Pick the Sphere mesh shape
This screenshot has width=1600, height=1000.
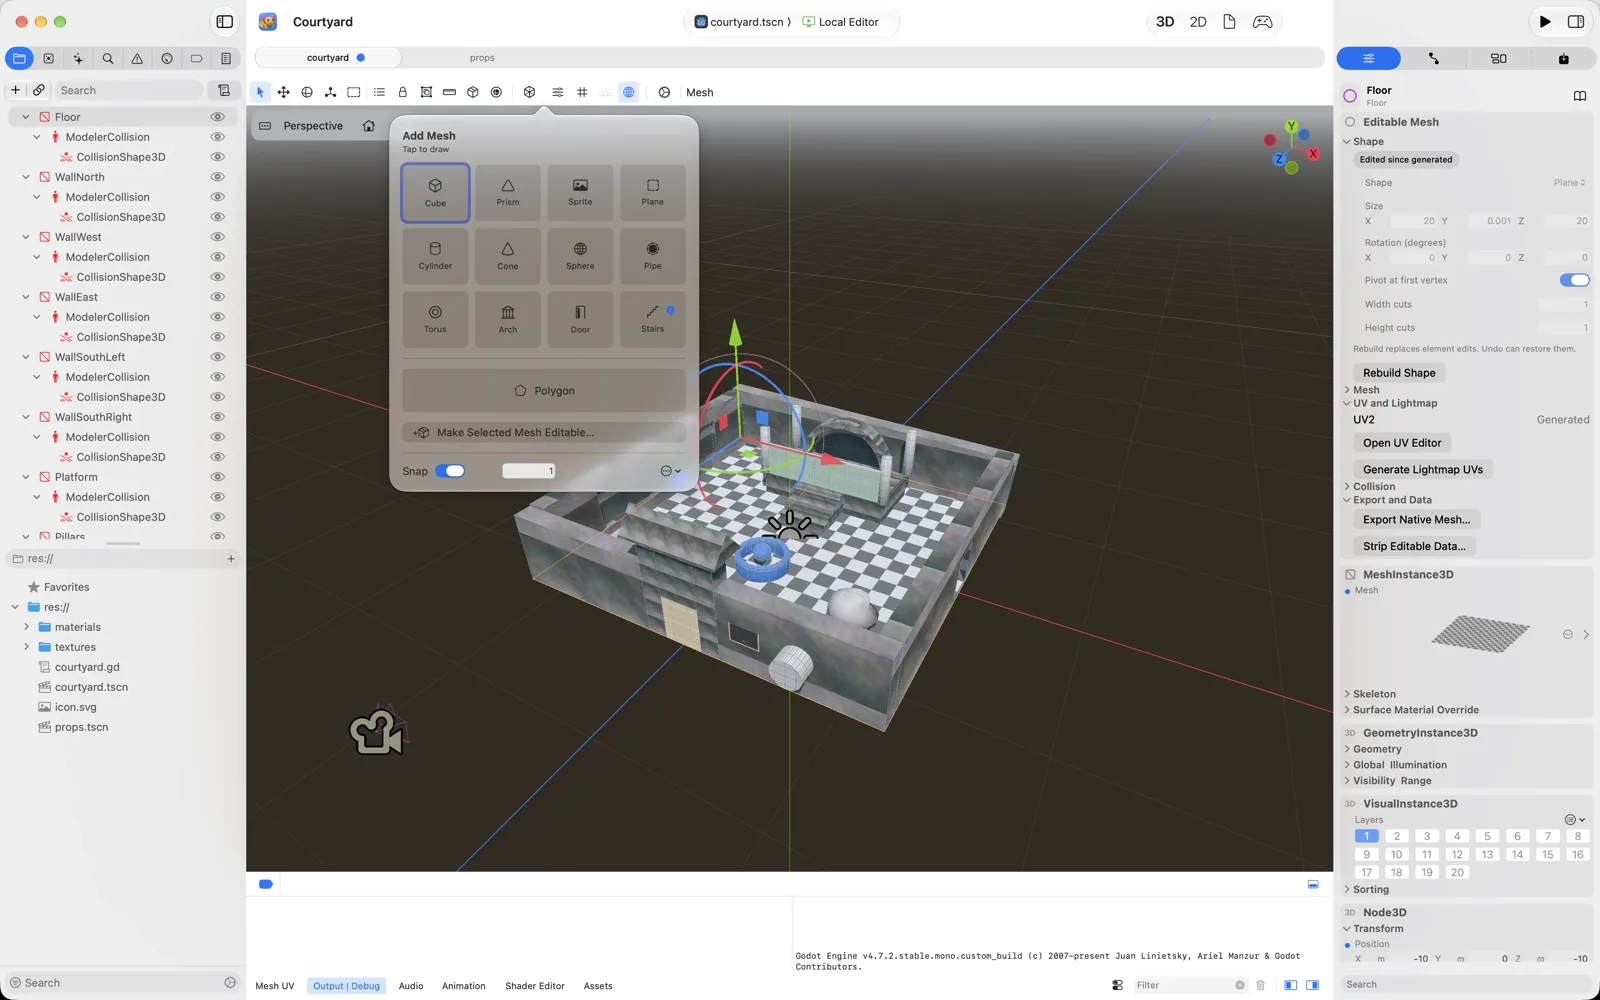point(580,256)
